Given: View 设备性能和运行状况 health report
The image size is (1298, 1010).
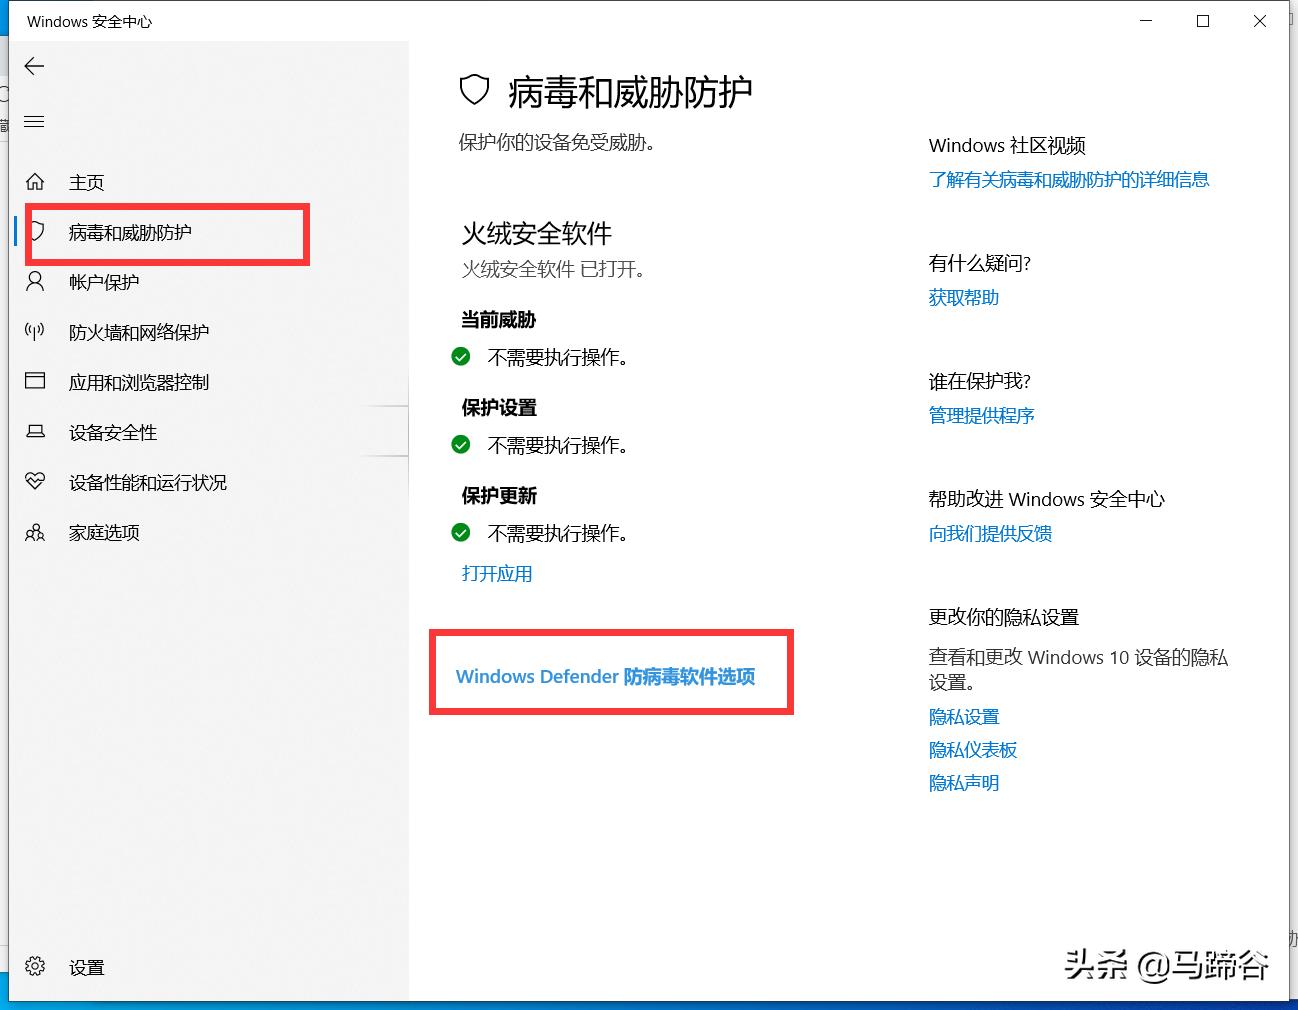Looking at the screenshot, I should coord(146,482).
